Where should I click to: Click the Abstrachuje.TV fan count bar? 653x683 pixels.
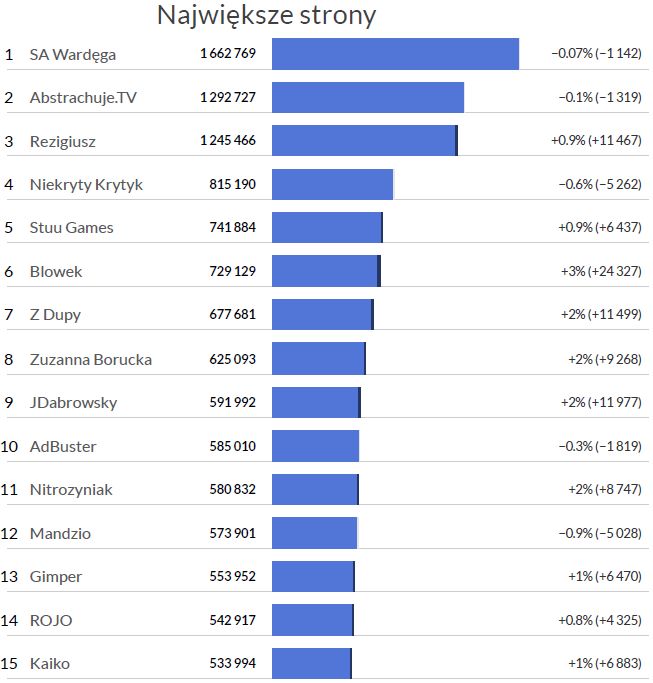pos(368,97)
